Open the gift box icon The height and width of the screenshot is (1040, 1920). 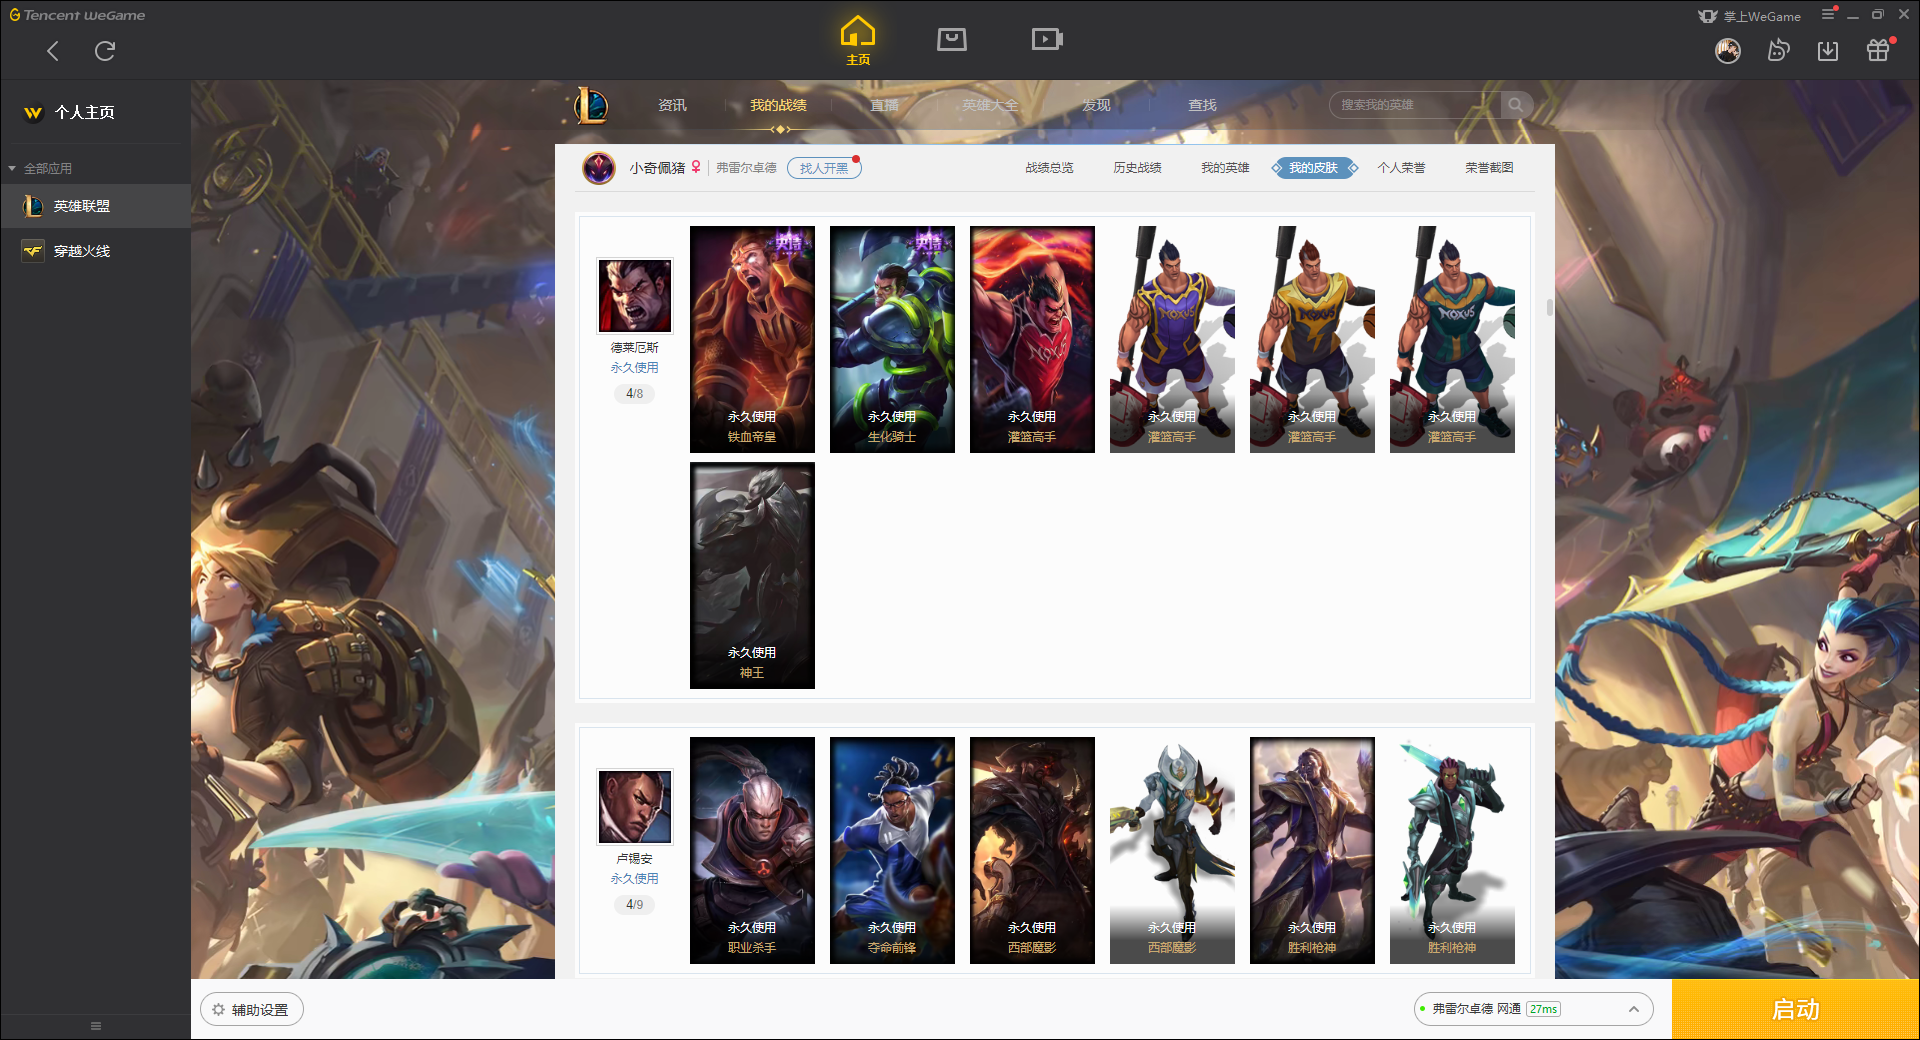pyautogui.click(x=1878, y=50)
